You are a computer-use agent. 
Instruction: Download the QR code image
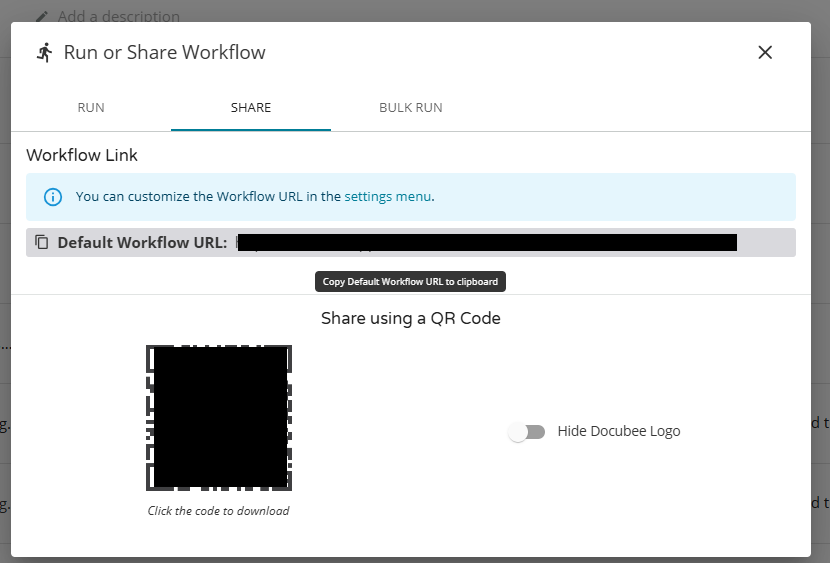[x=219, y=417]
